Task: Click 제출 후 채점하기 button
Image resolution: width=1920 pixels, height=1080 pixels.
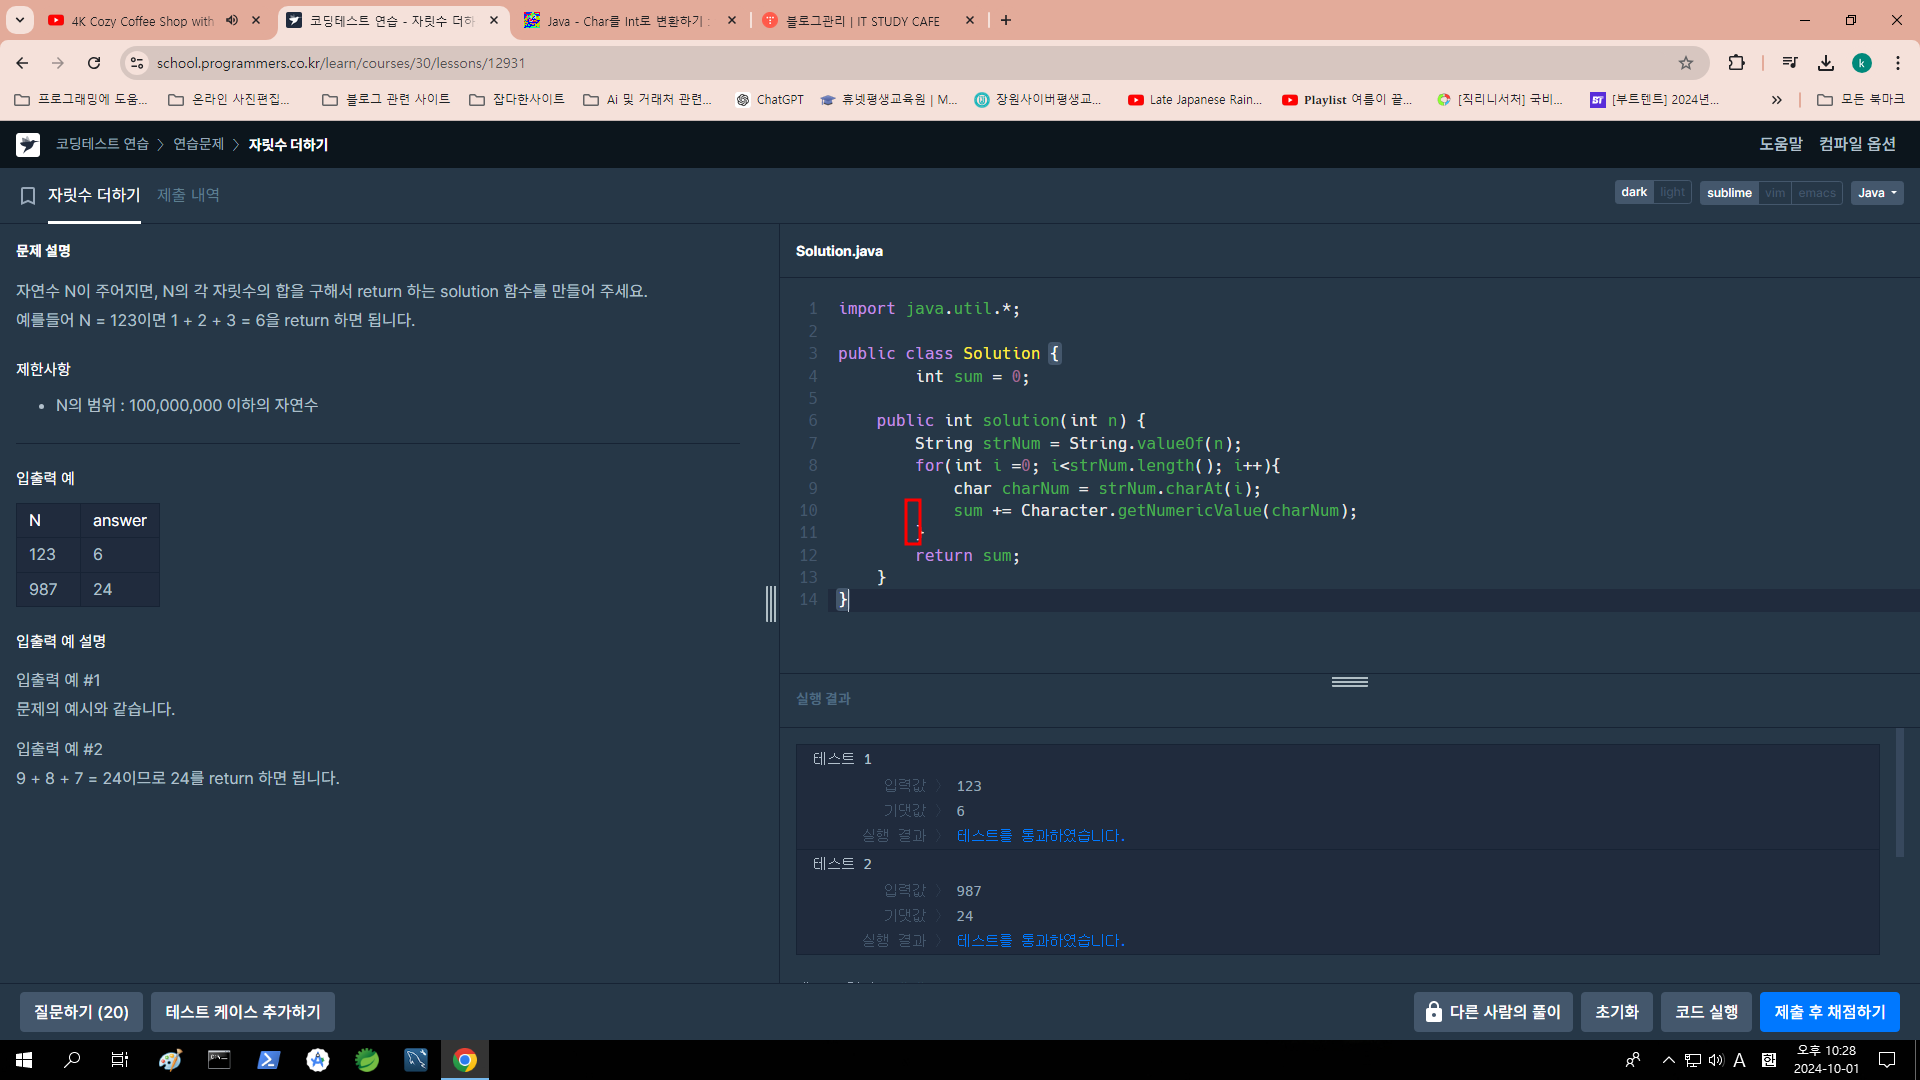Action: click(1829, 1012)
